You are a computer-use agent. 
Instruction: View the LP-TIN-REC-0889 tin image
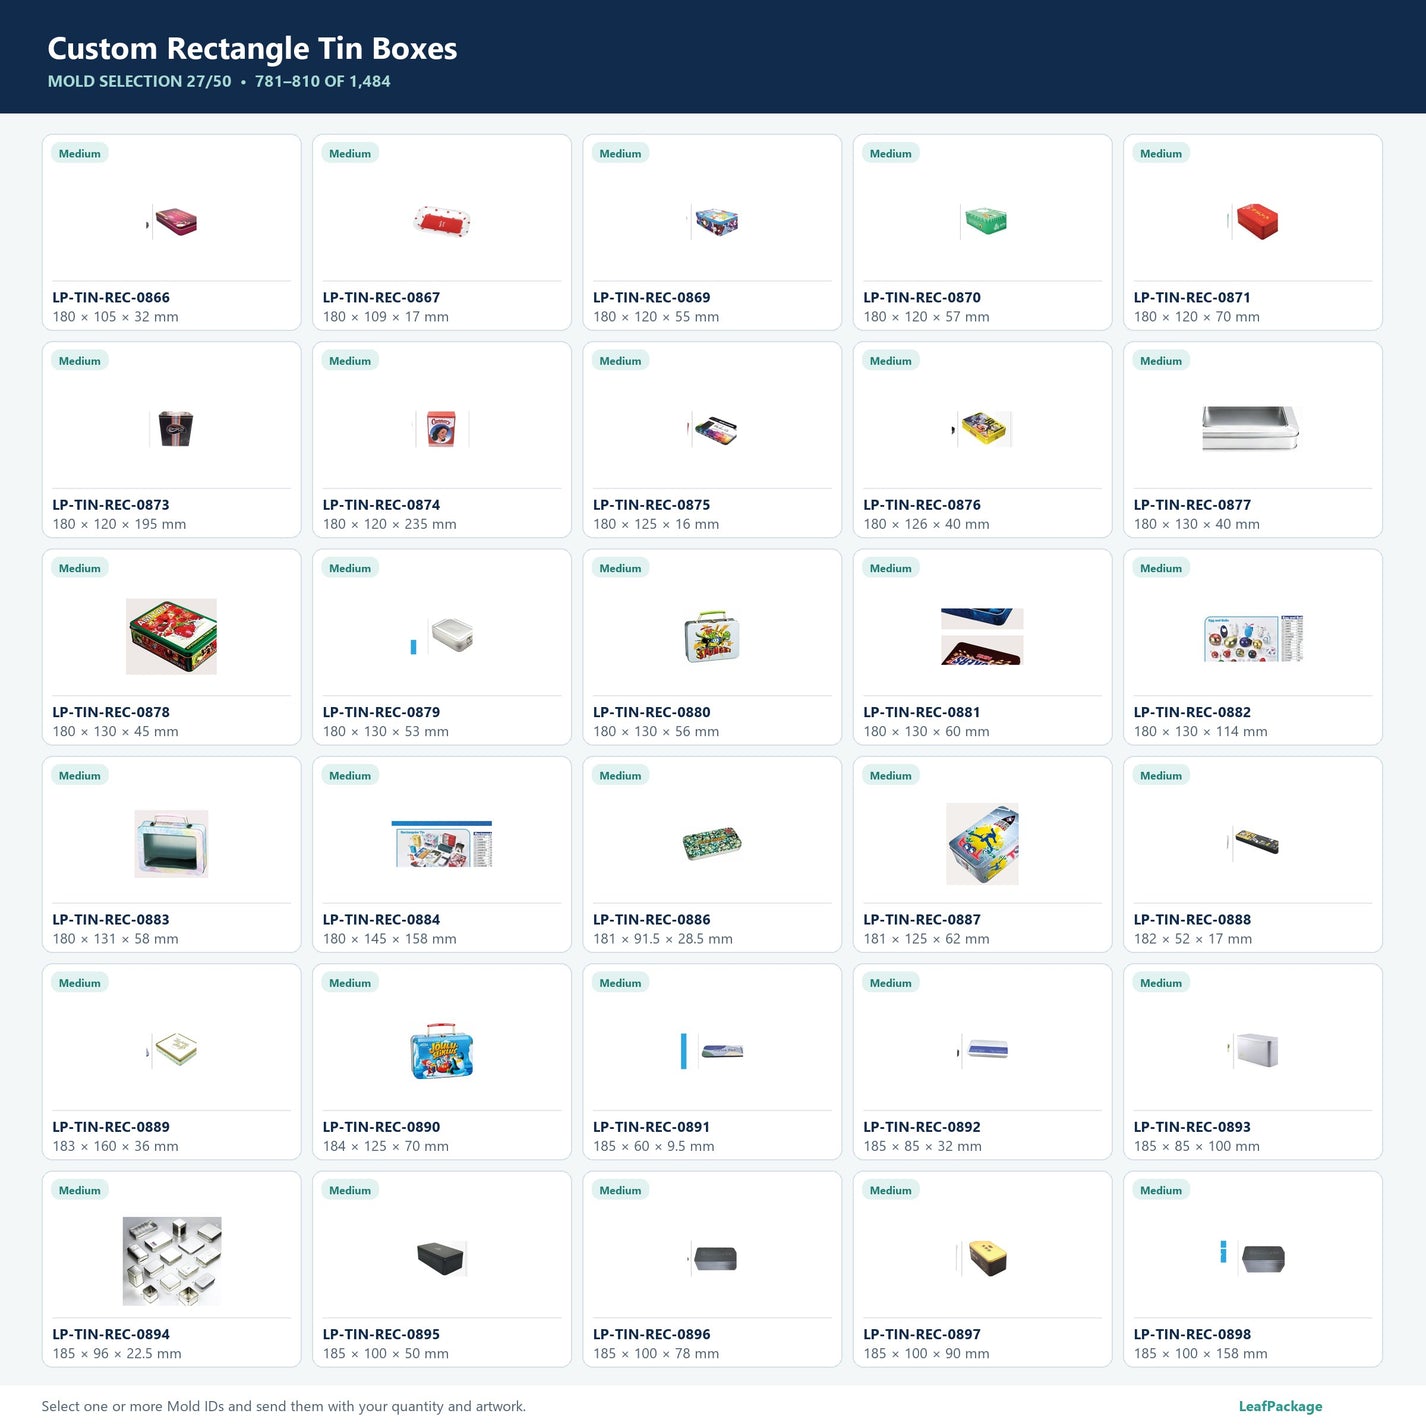(172, 1050)
